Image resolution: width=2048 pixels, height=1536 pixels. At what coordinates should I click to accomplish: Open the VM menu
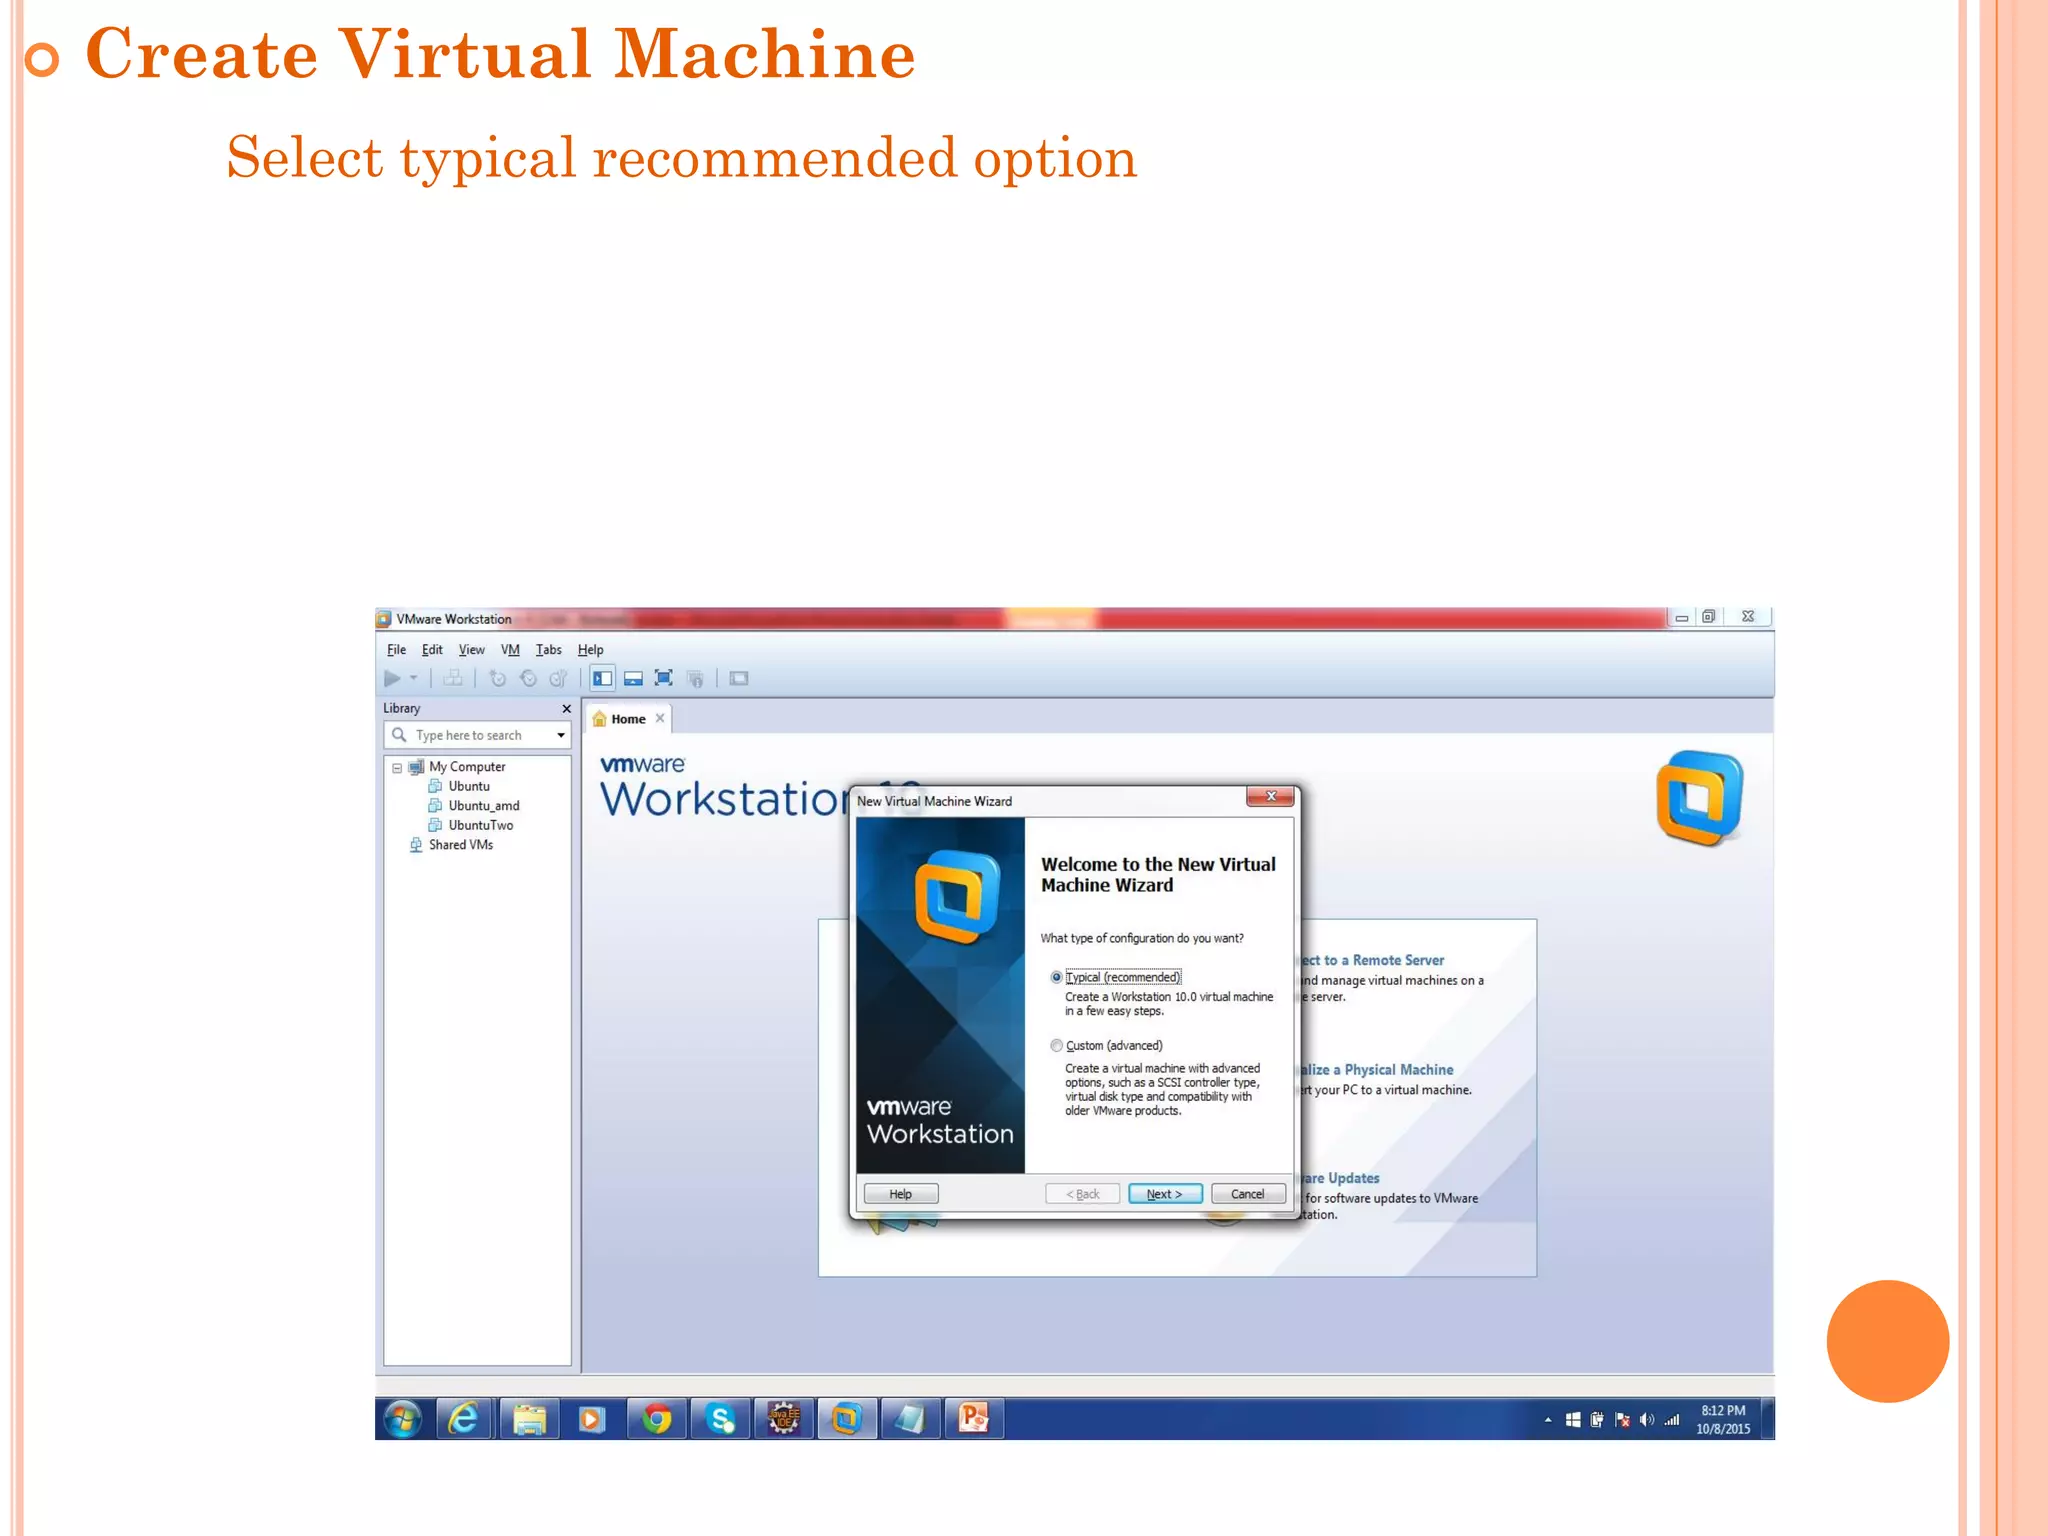click(x=510, y=650)
